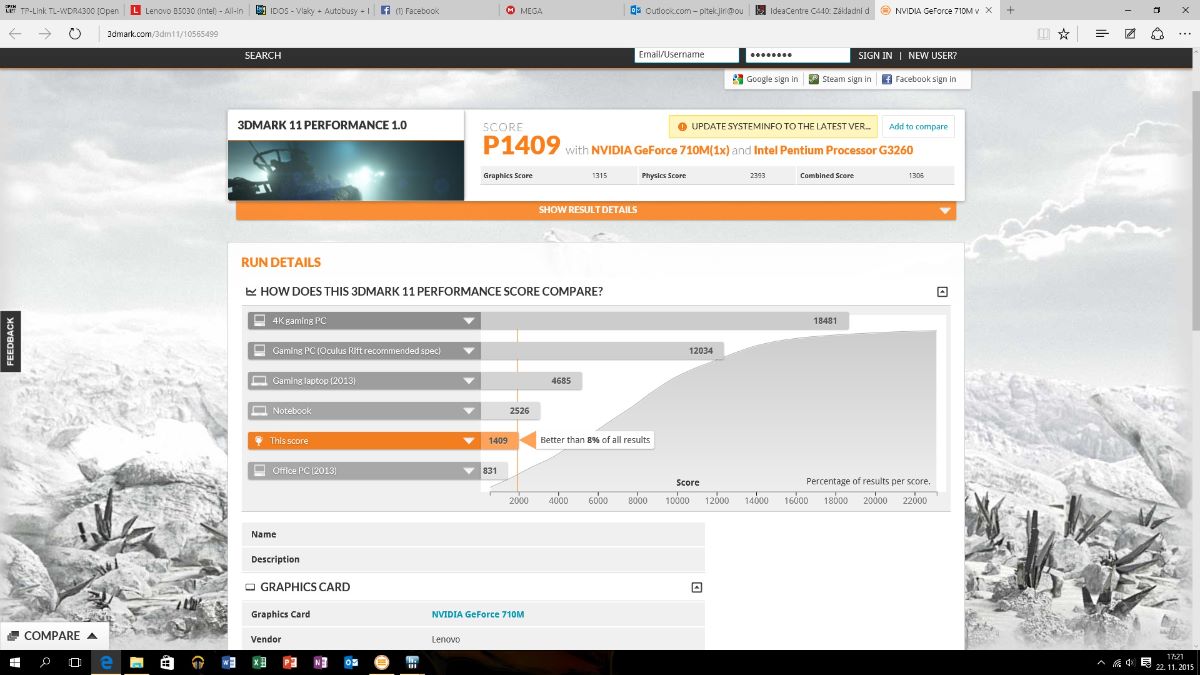This screenshot has height=675, width=1200.
Task: Launch OneNote from the taskbar
Action: coord(320,662)
